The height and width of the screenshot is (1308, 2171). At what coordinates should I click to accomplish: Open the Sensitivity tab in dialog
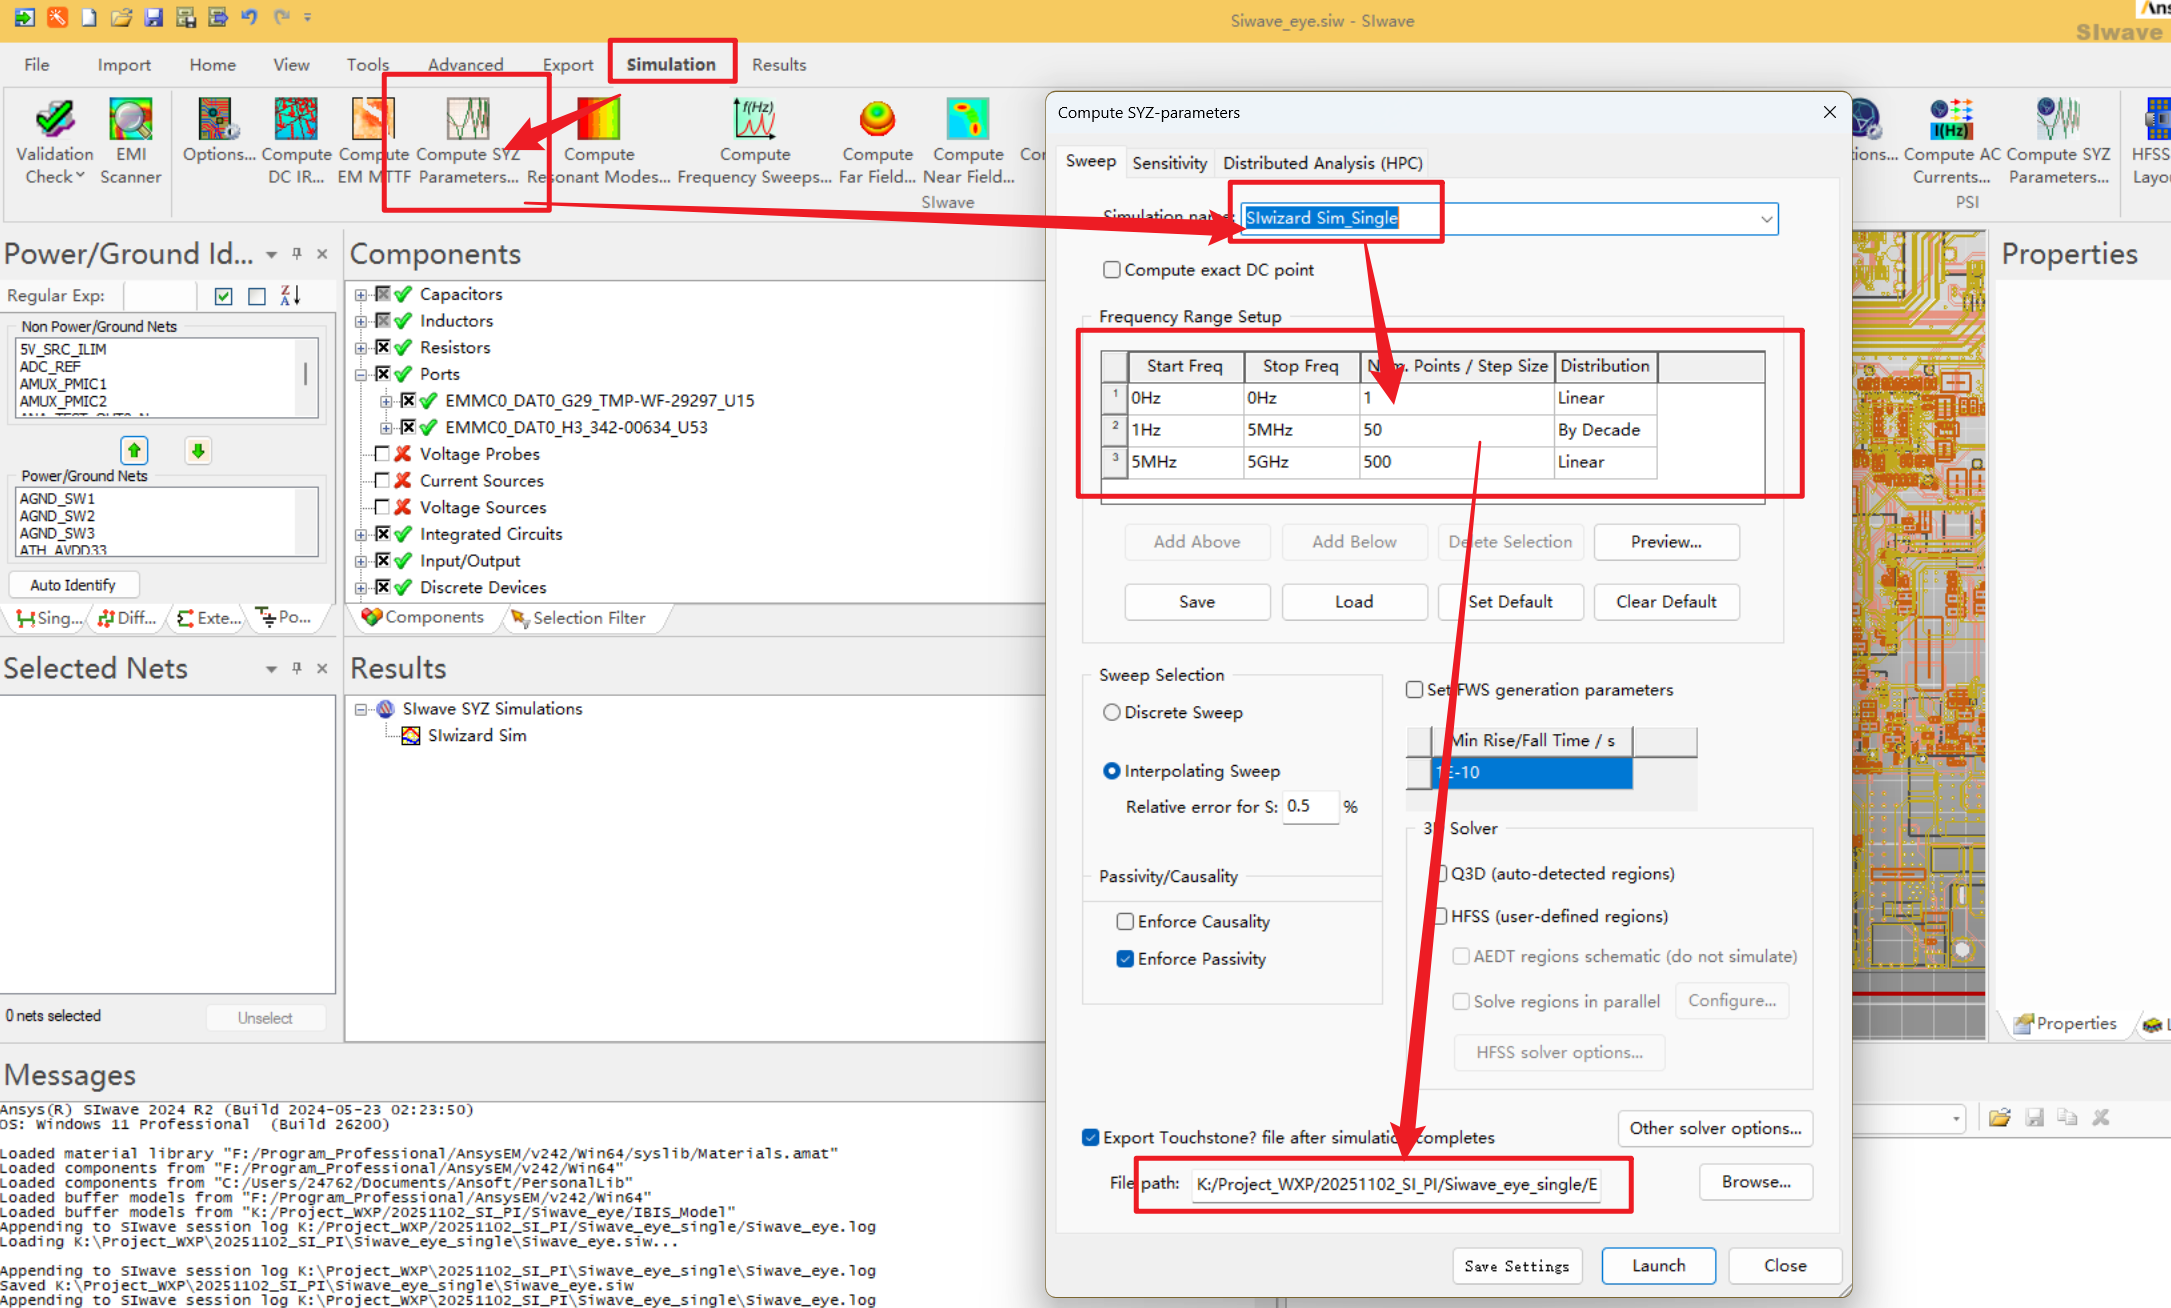click(1169, 163)
